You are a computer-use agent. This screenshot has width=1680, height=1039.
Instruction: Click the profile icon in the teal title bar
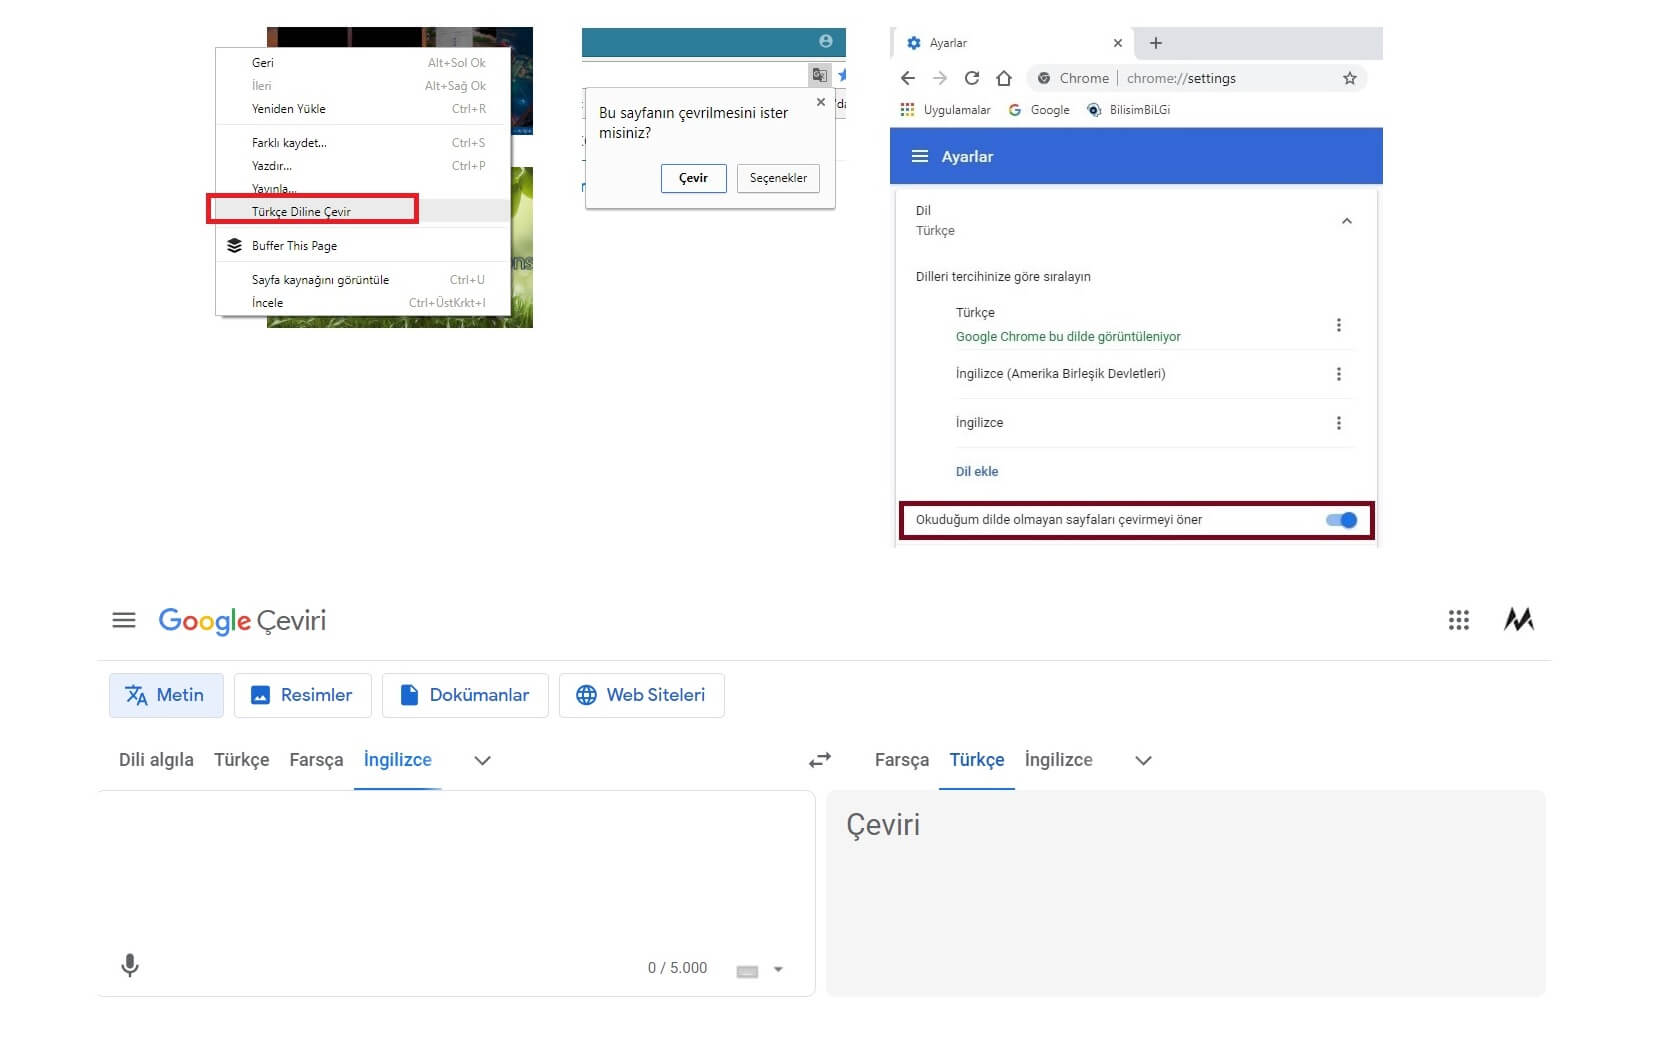pyautogui.click(x=826, y=41)
